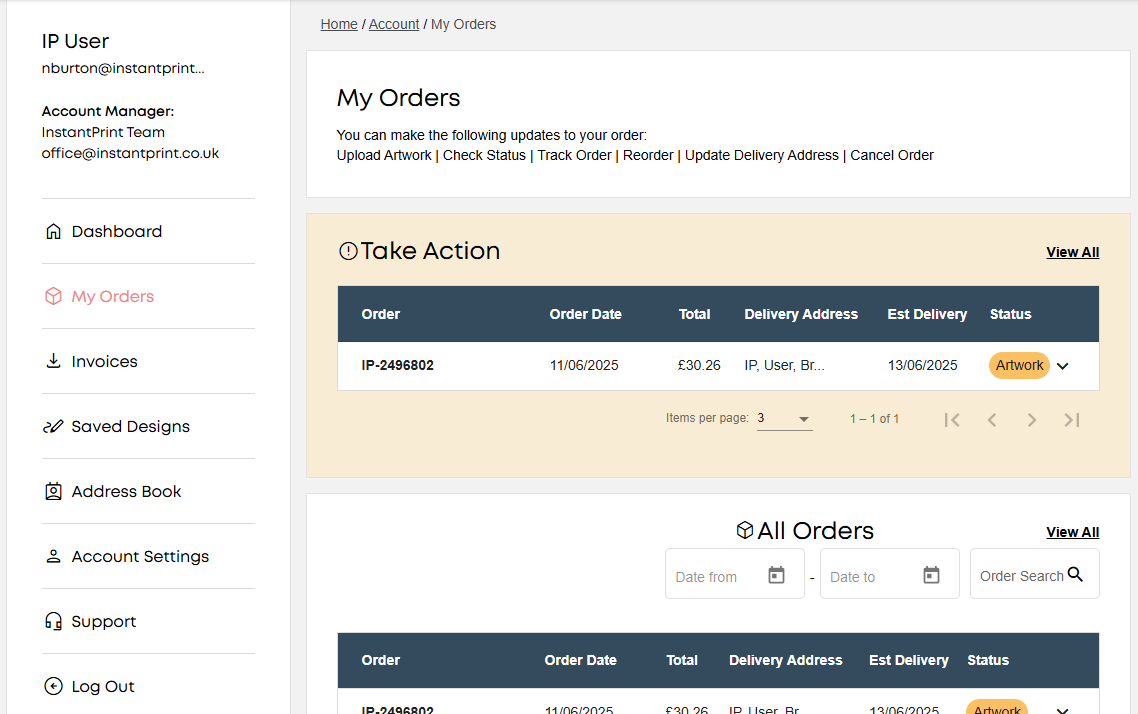Image resolution: width=1138 pixels, height=714 pixels.
Task: Open the Items per page dropdown
Action: coord(784,419)
